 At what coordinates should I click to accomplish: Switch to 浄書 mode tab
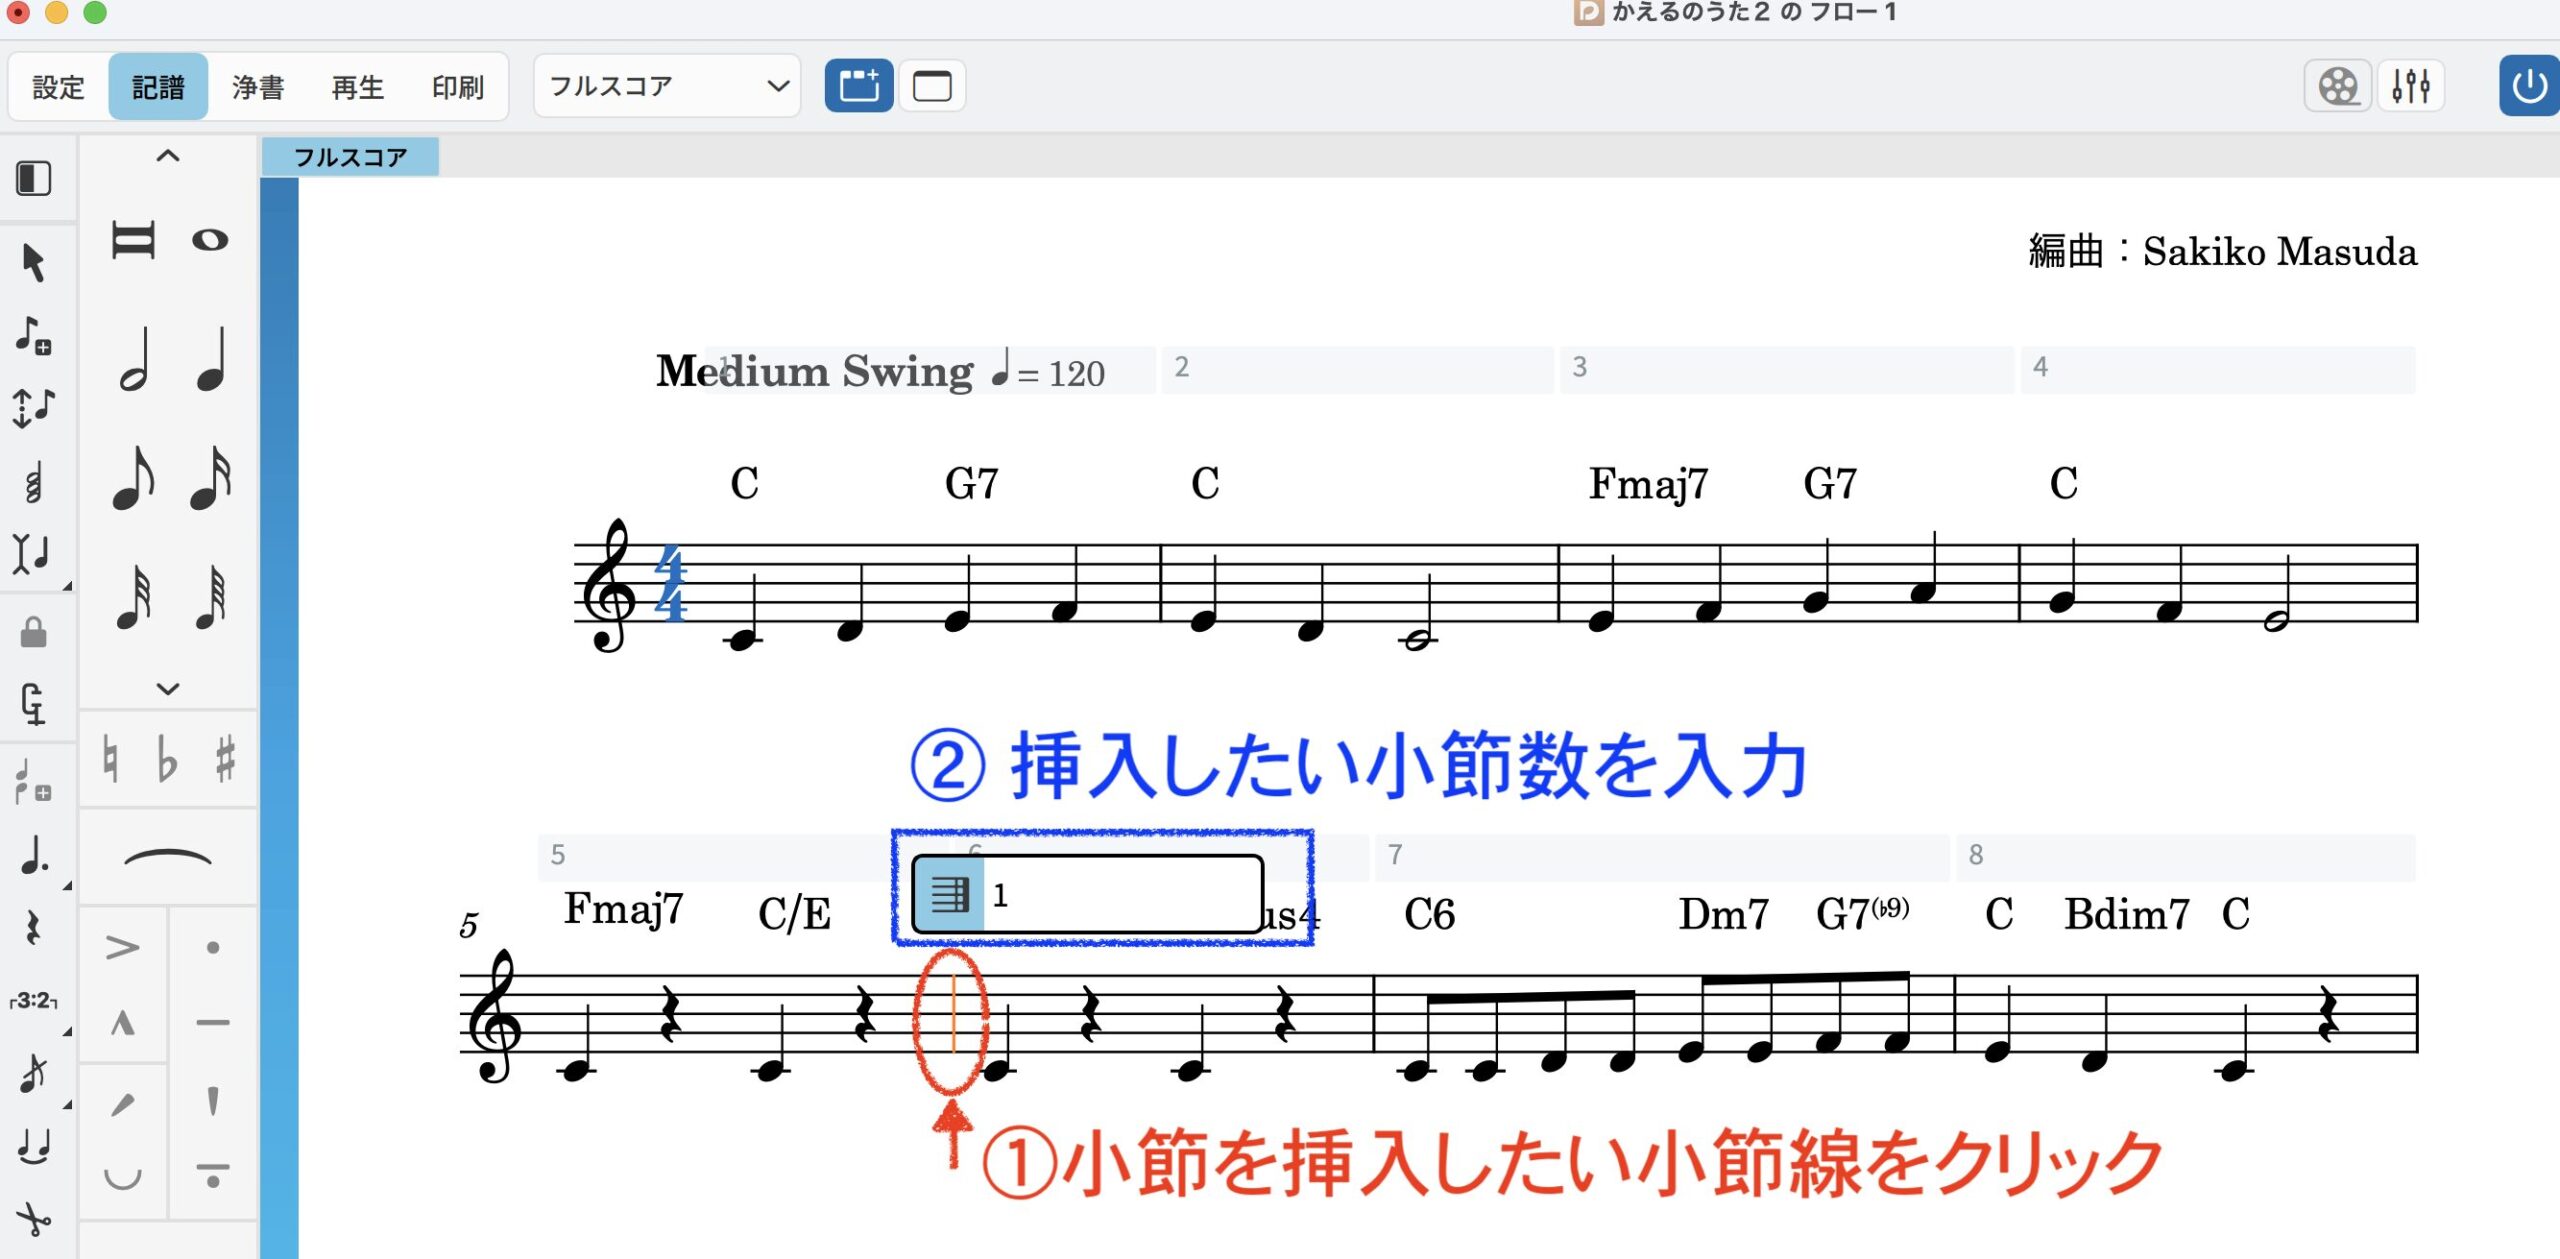(258, 87)
